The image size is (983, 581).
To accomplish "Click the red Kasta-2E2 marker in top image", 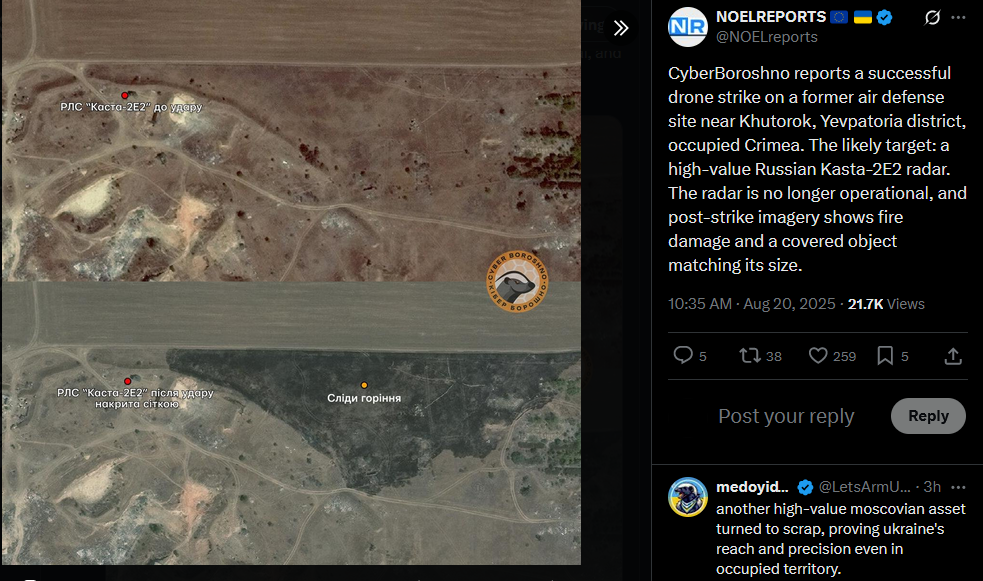I will (125, 95).
